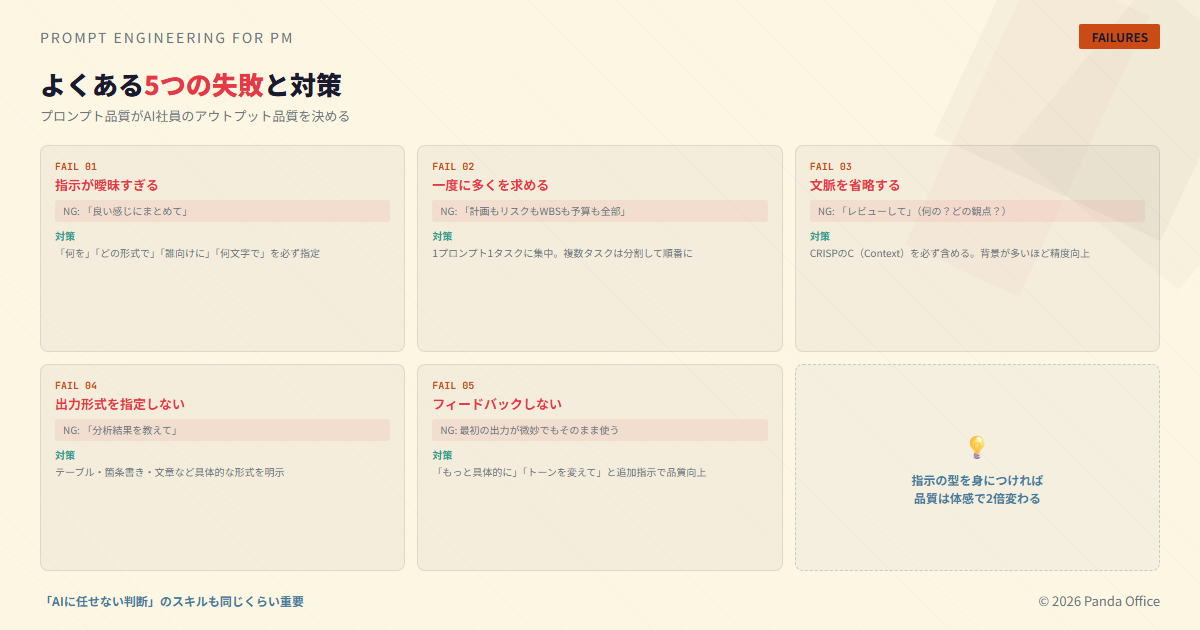This screenshot has height=630, width=1200.
Task: Click the 「AIに任せない判断」 footer link
Action: click(x=174, y=601)
